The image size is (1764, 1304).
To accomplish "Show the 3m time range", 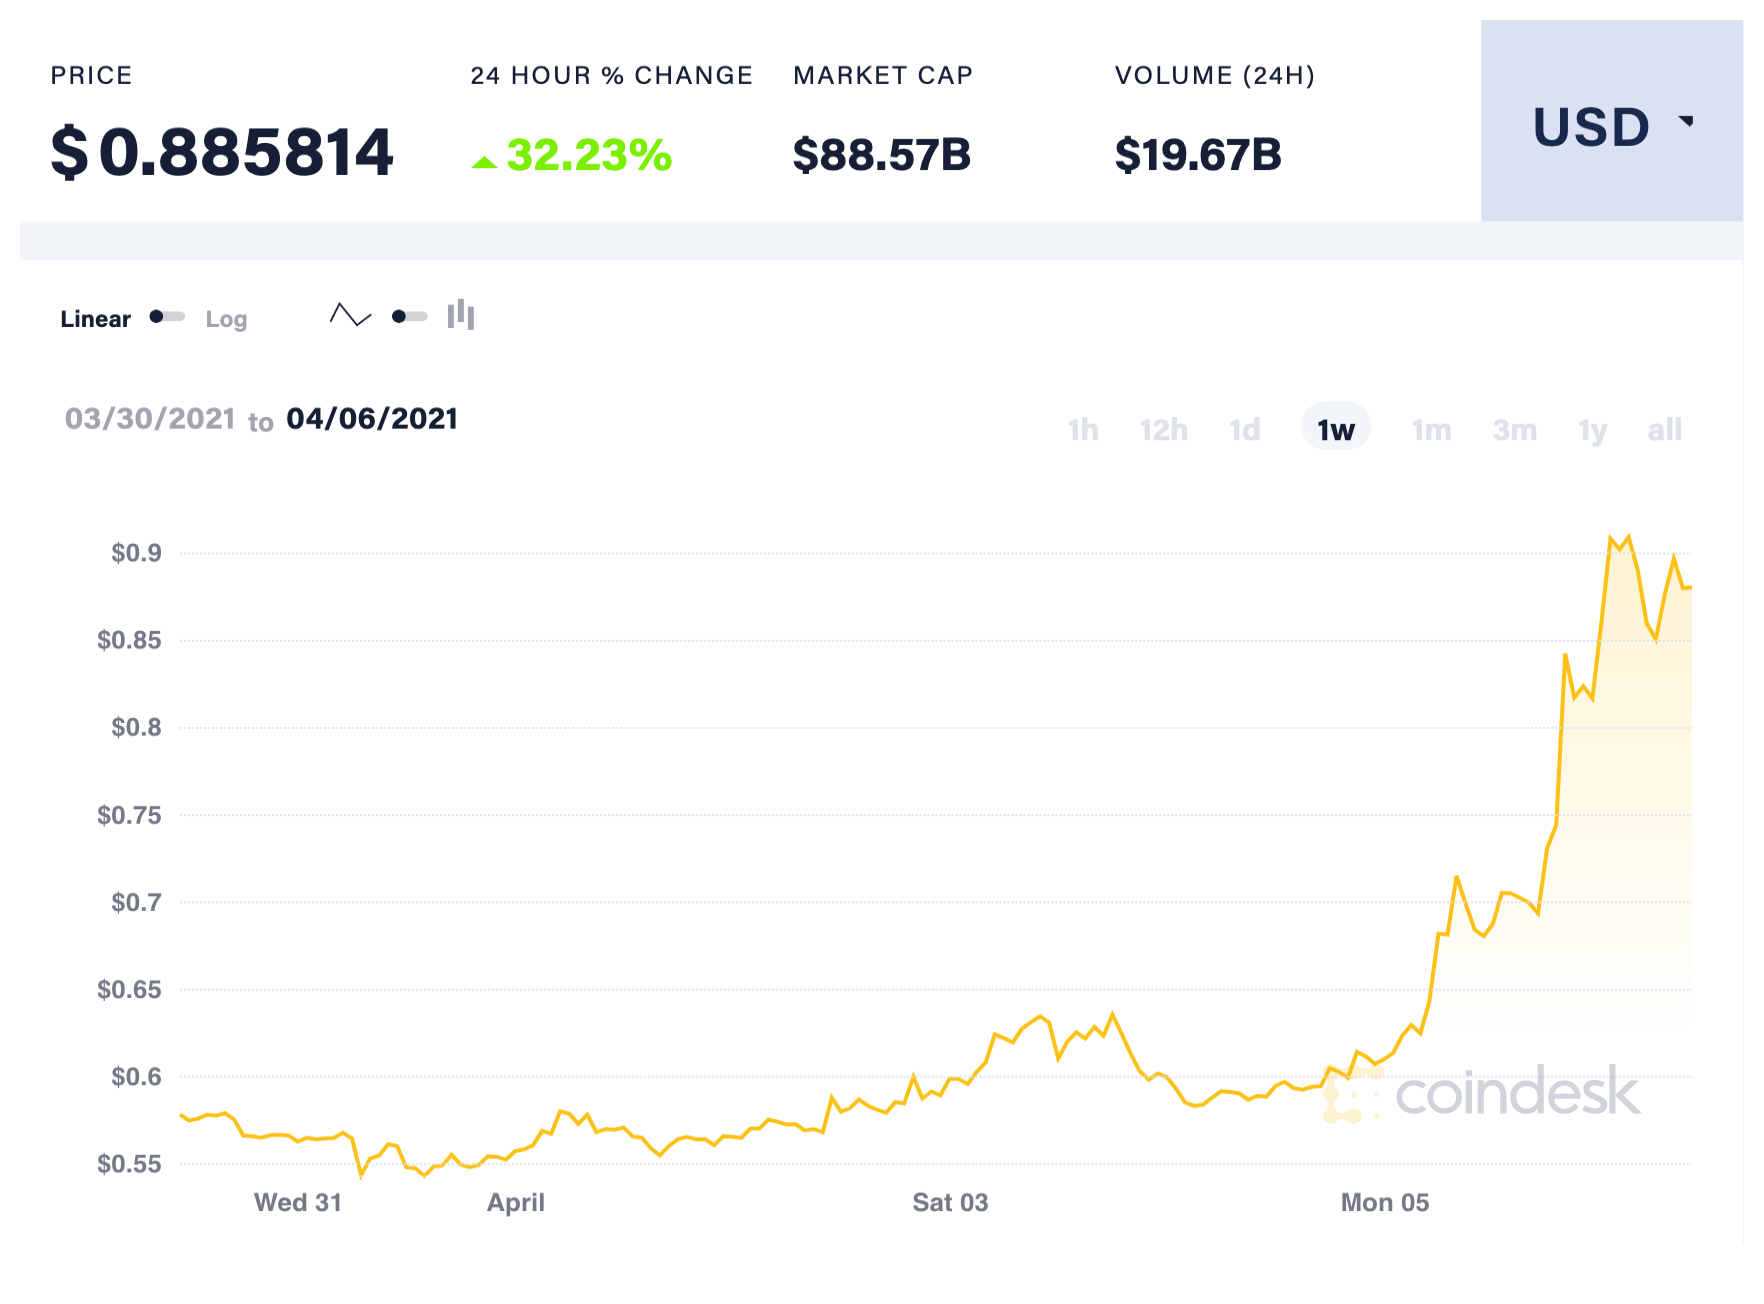I will coord(1514,430).
